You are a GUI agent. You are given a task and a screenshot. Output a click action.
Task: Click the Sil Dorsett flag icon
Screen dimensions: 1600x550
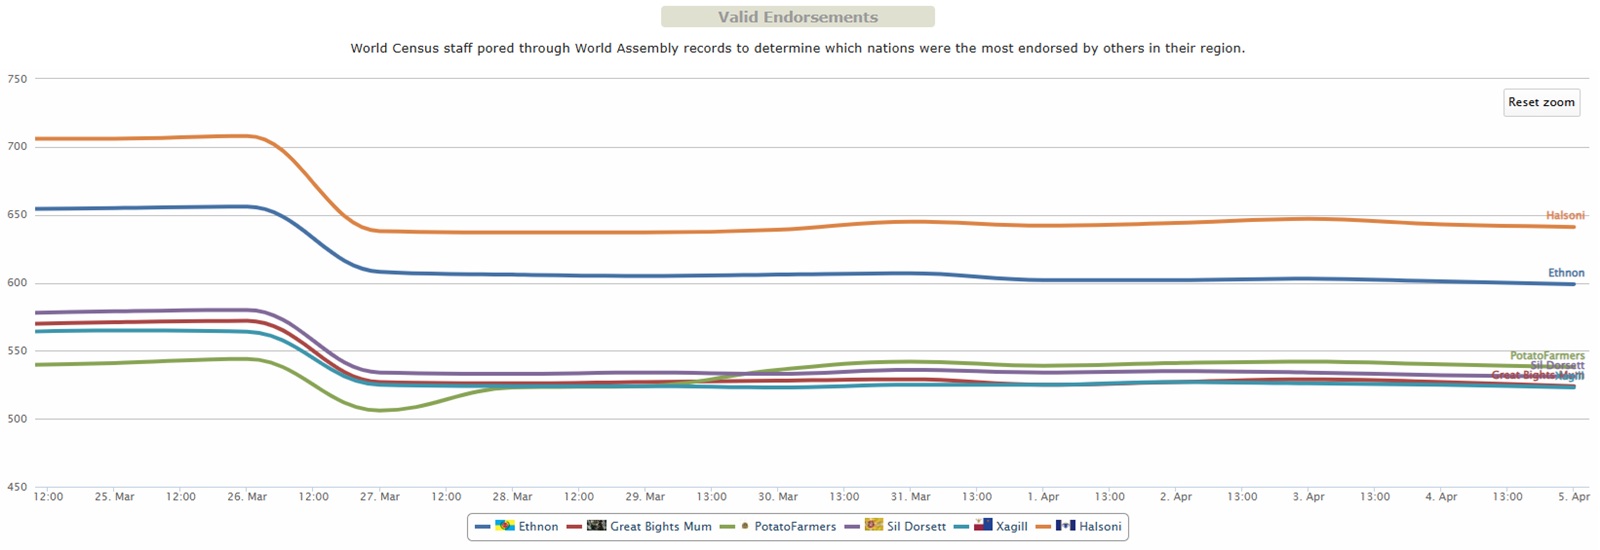(x=874, y=526)
